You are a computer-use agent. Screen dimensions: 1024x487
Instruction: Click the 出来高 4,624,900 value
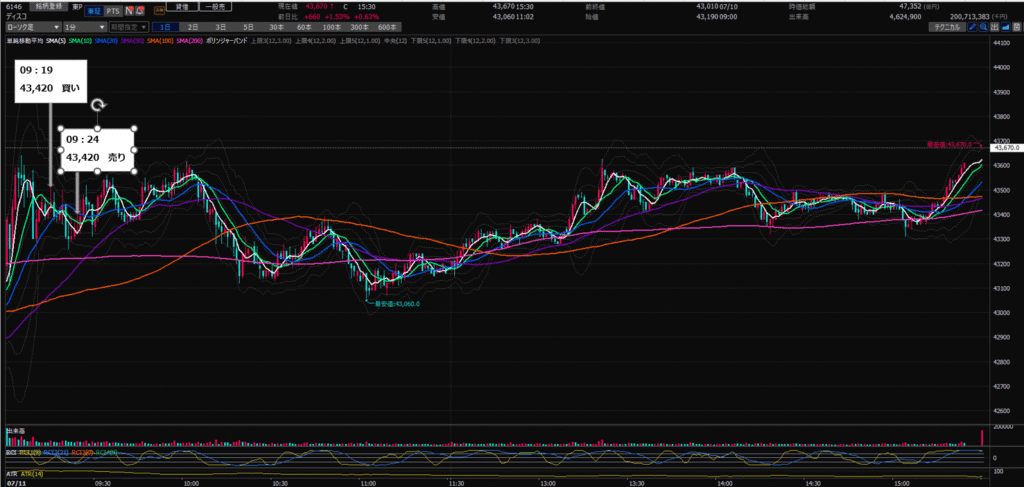point(906,17)
